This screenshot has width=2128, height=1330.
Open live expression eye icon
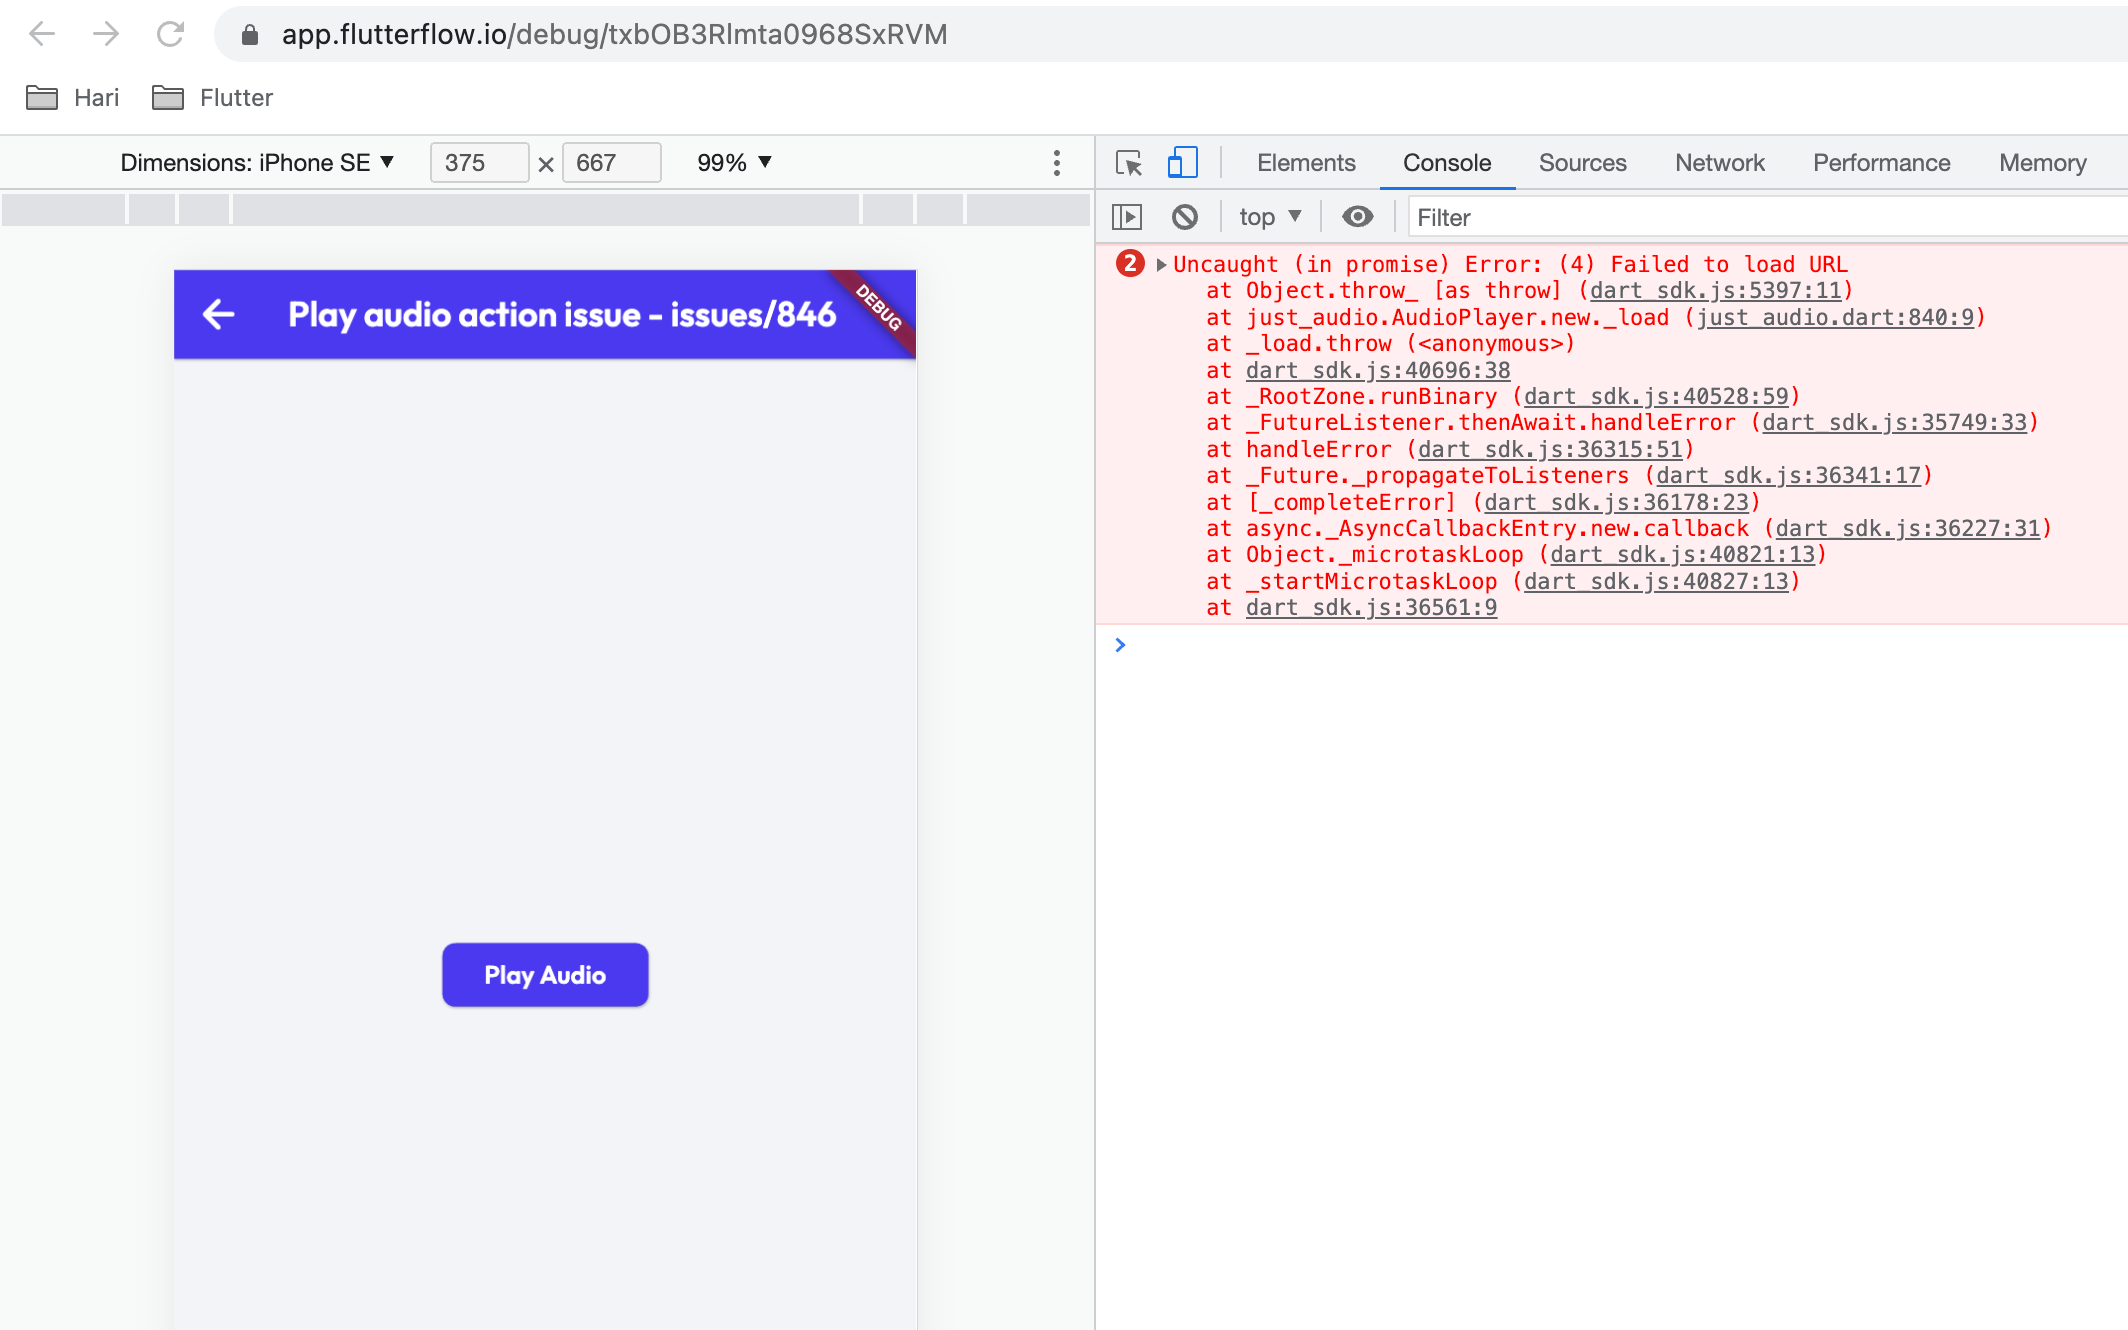(x=1357, y=217)
